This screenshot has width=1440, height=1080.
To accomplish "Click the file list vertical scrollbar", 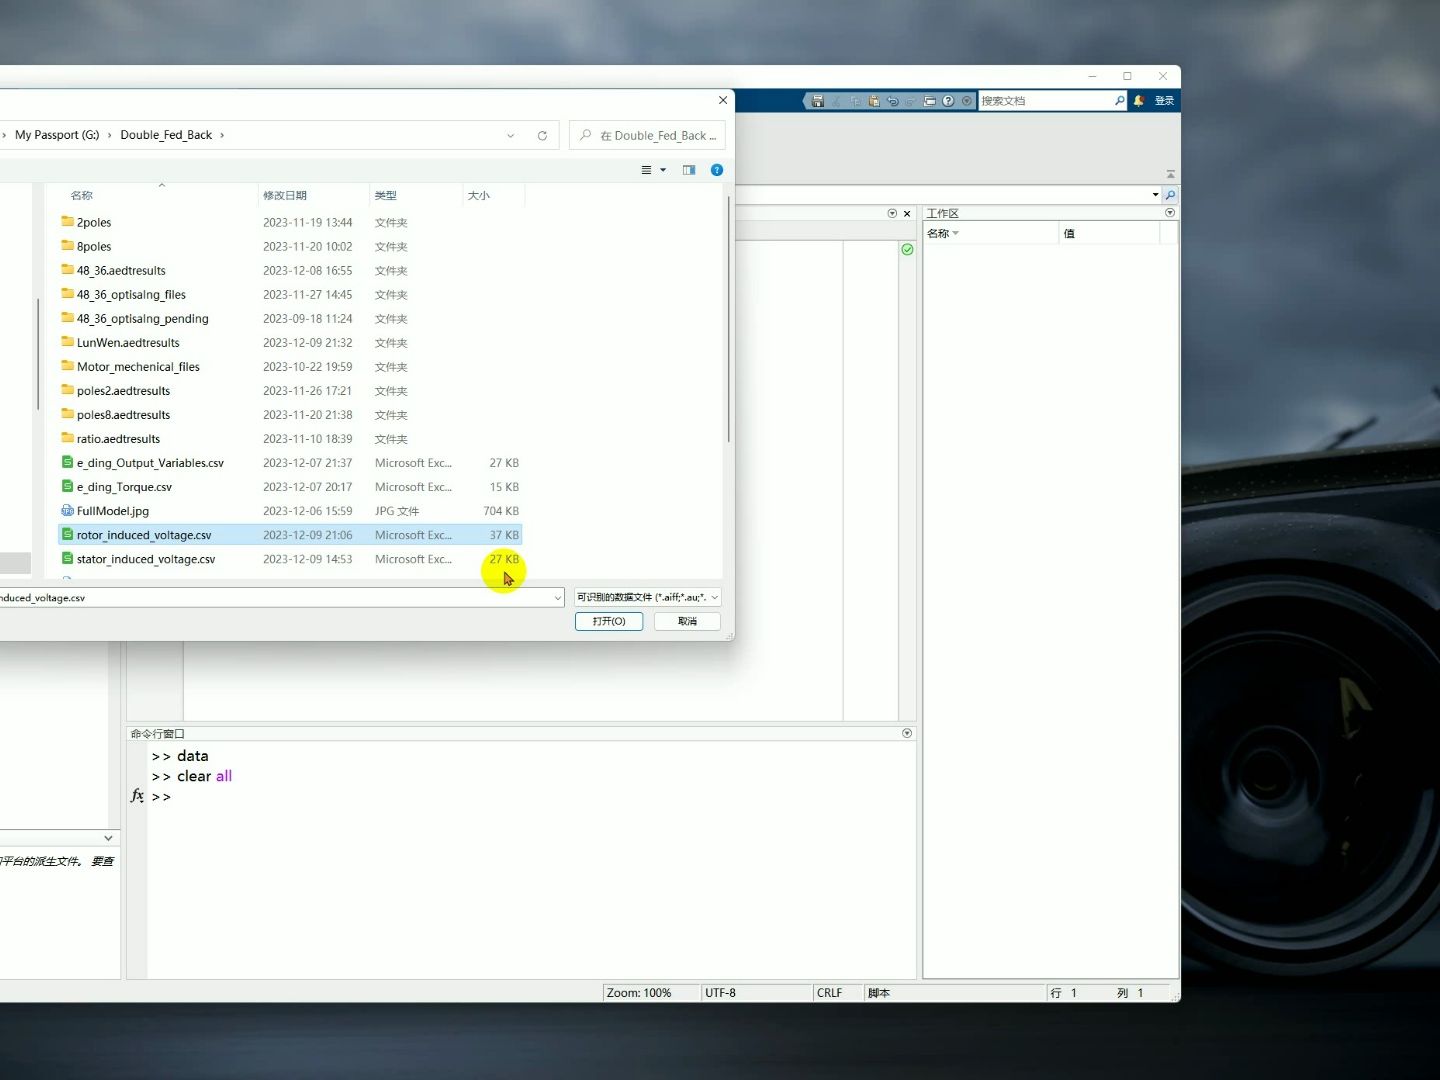I will pyautogui.click(x=728, y=320).
